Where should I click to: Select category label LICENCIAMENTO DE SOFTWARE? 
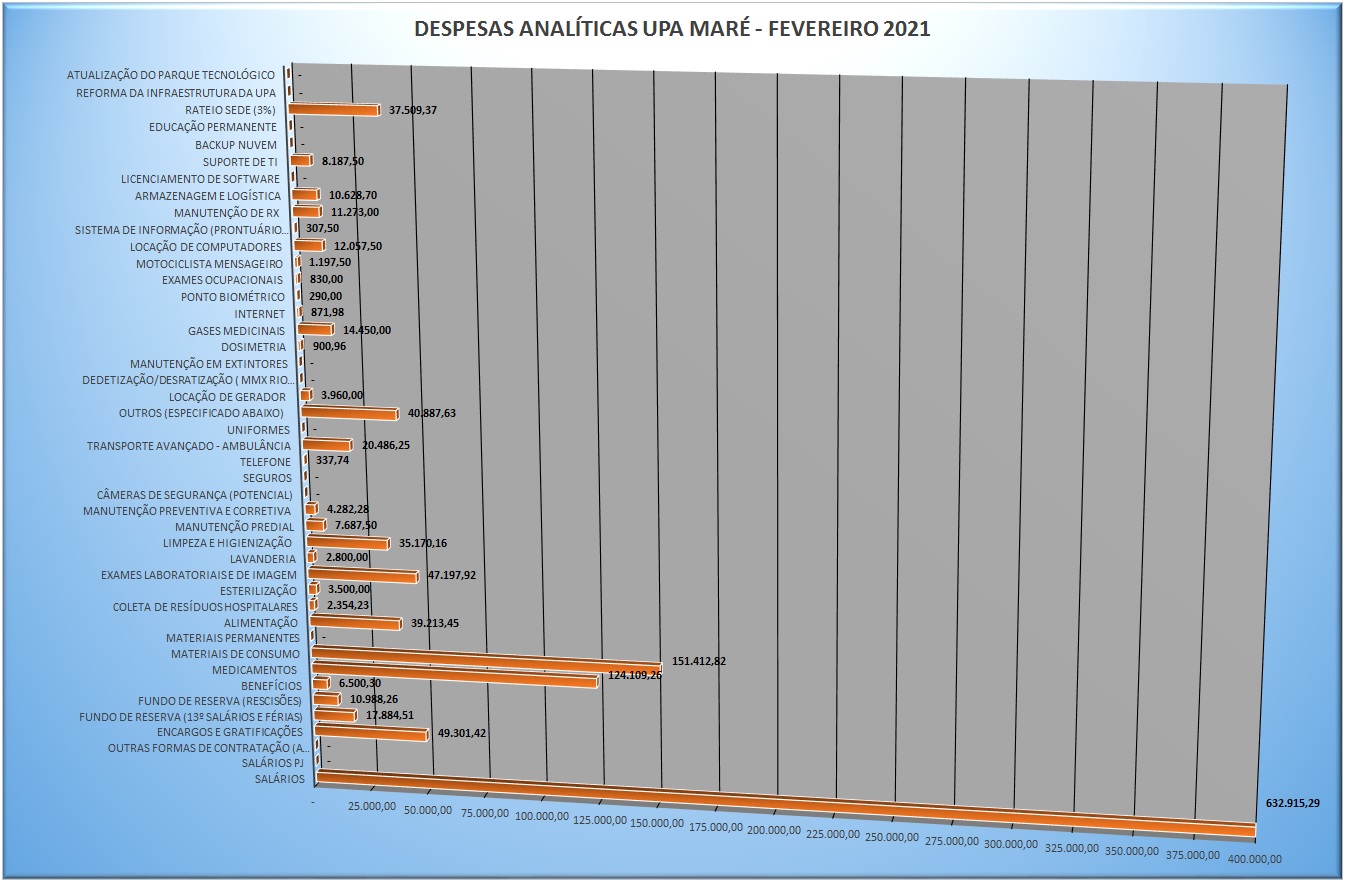click(x=200, y=179)
